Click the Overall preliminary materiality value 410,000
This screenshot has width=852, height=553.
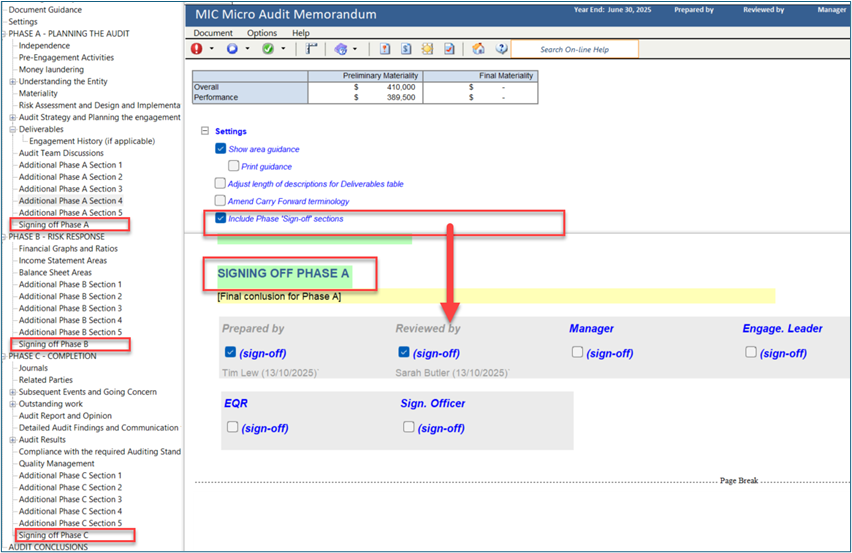[x=401, y=87]
